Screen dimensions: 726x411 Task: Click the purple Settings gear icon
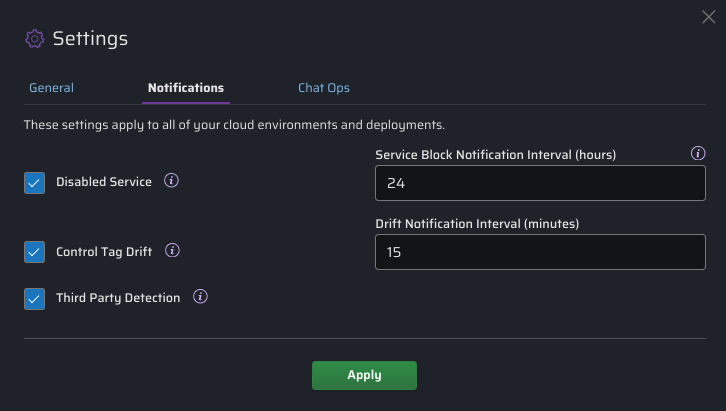[x=35, y=39]
